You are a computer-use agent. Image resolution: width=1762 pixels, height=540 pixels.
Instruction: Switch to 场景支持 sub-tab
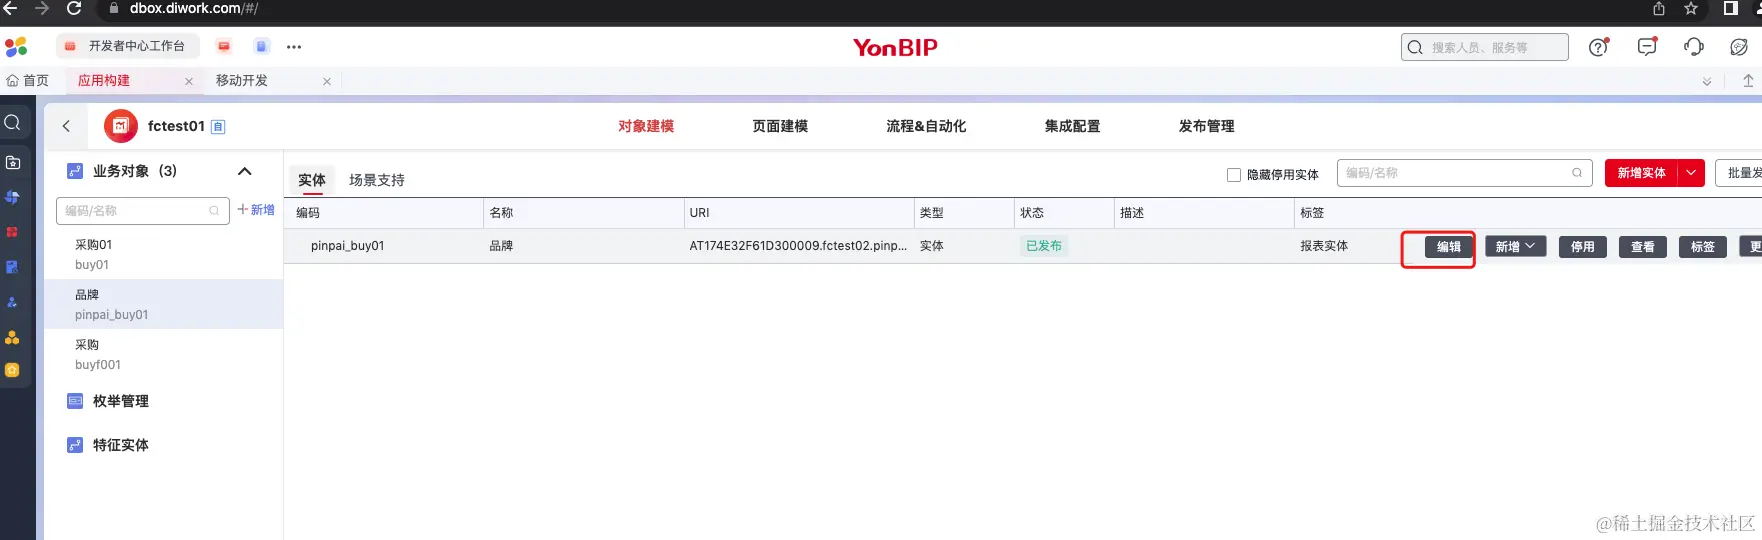coord(377,180)
